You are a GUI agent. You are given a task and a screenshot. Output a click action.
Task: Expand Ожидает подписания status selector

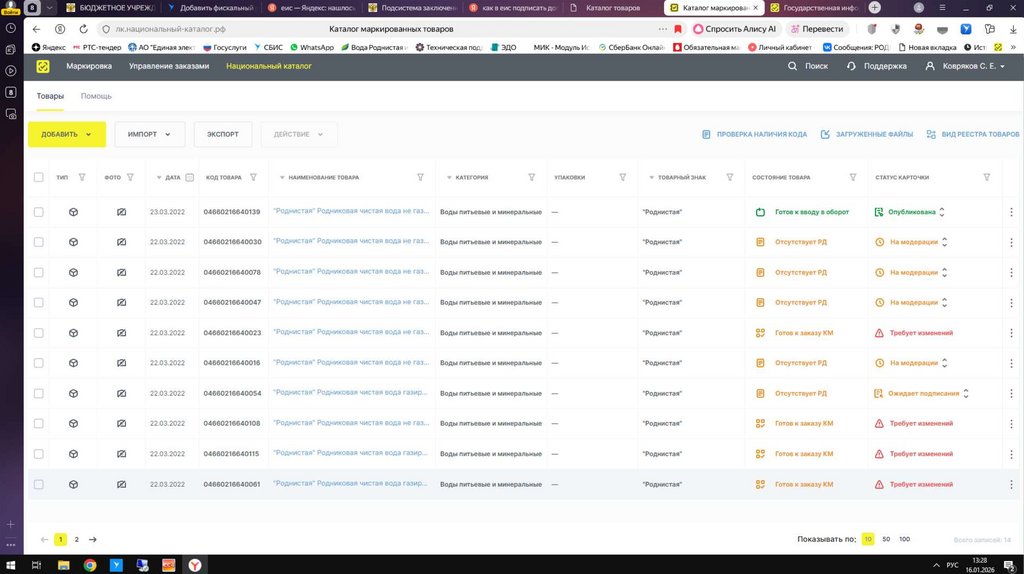point(966,394)
